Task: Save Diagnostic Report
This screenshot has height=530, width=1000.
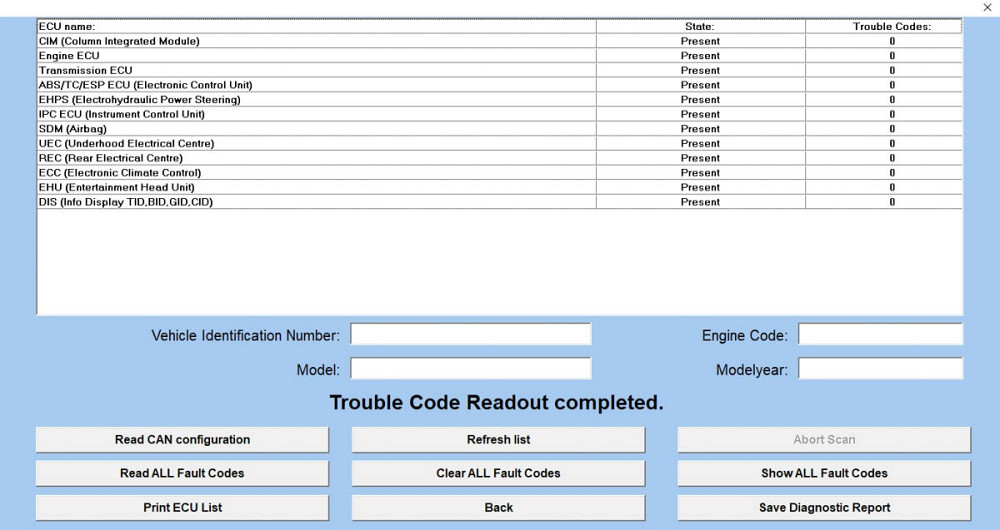Action: (824, 508)
